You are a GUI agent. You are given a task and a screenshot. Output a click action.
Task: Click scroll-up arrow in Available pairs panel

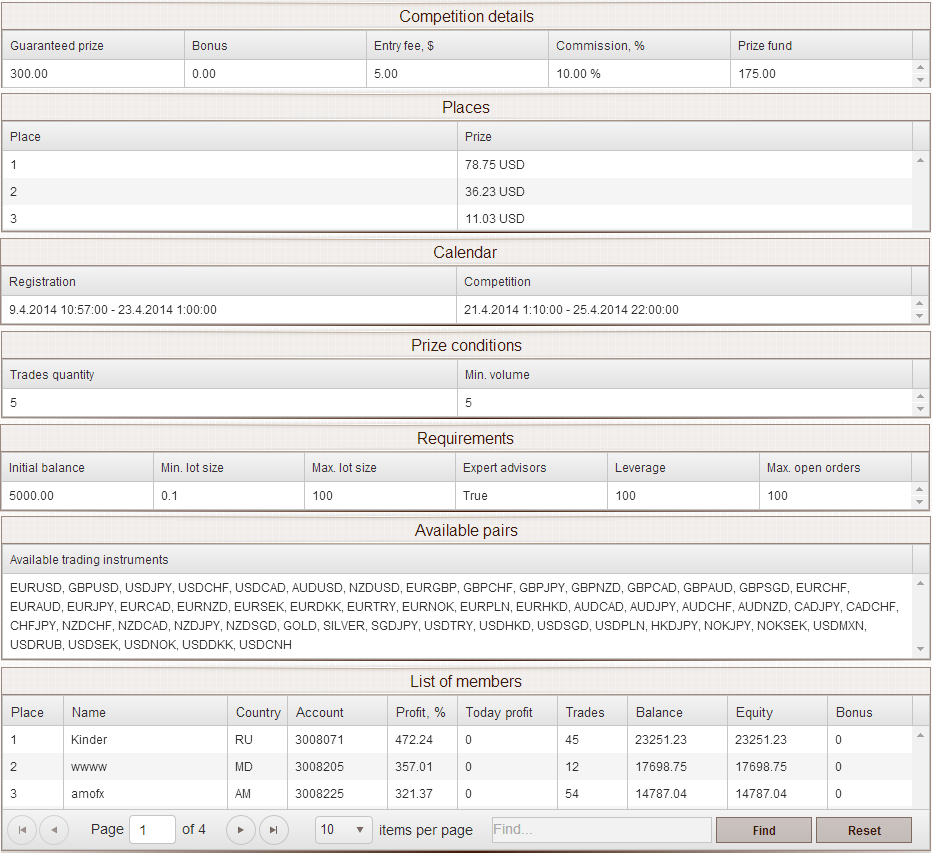point(920,582)
